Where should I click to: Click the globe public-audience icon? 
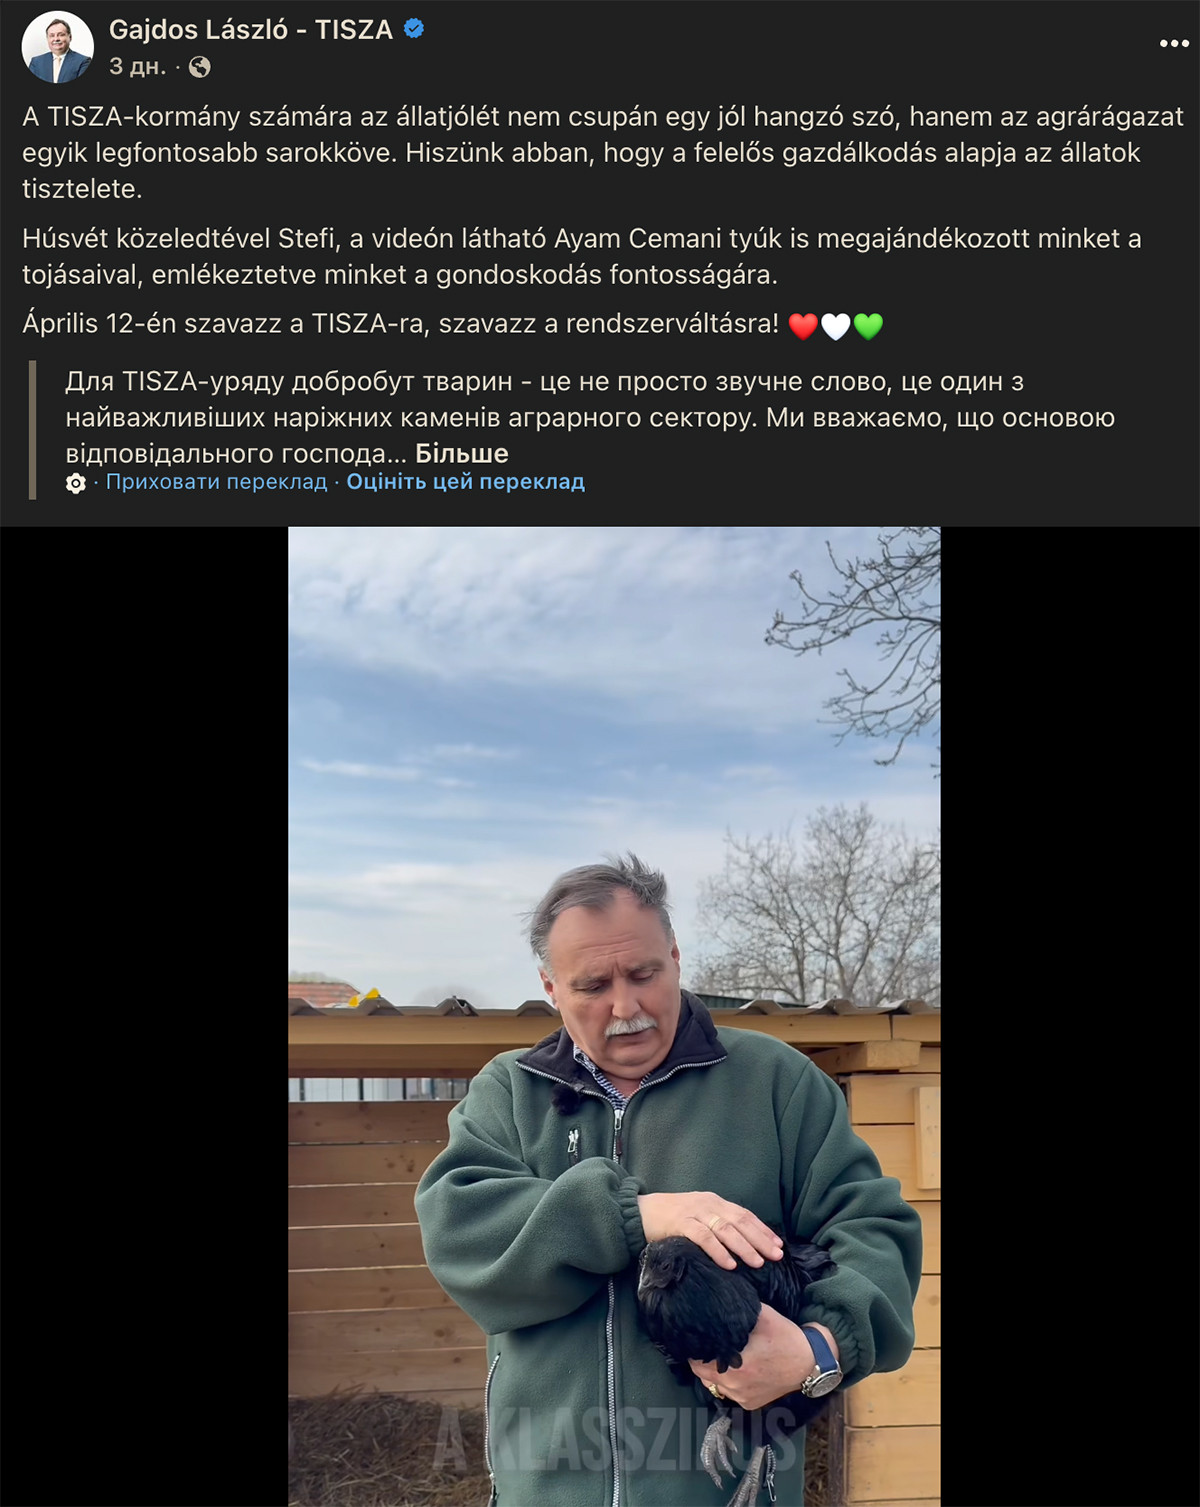pos(200,67)
